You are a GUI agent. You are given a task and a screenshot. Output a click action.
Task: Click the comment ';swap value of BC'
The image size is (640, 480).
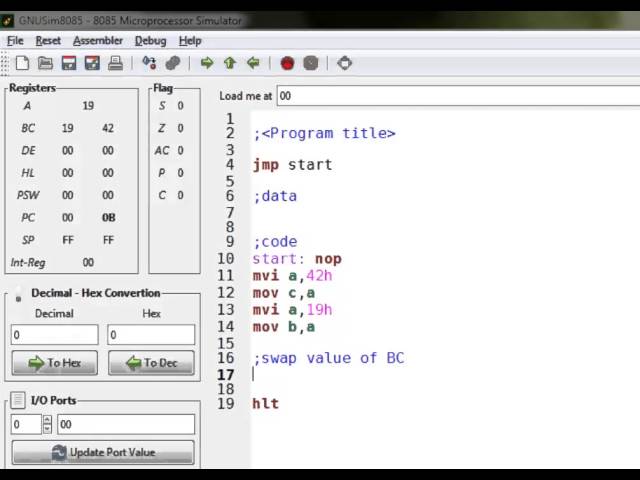(329, 358)
